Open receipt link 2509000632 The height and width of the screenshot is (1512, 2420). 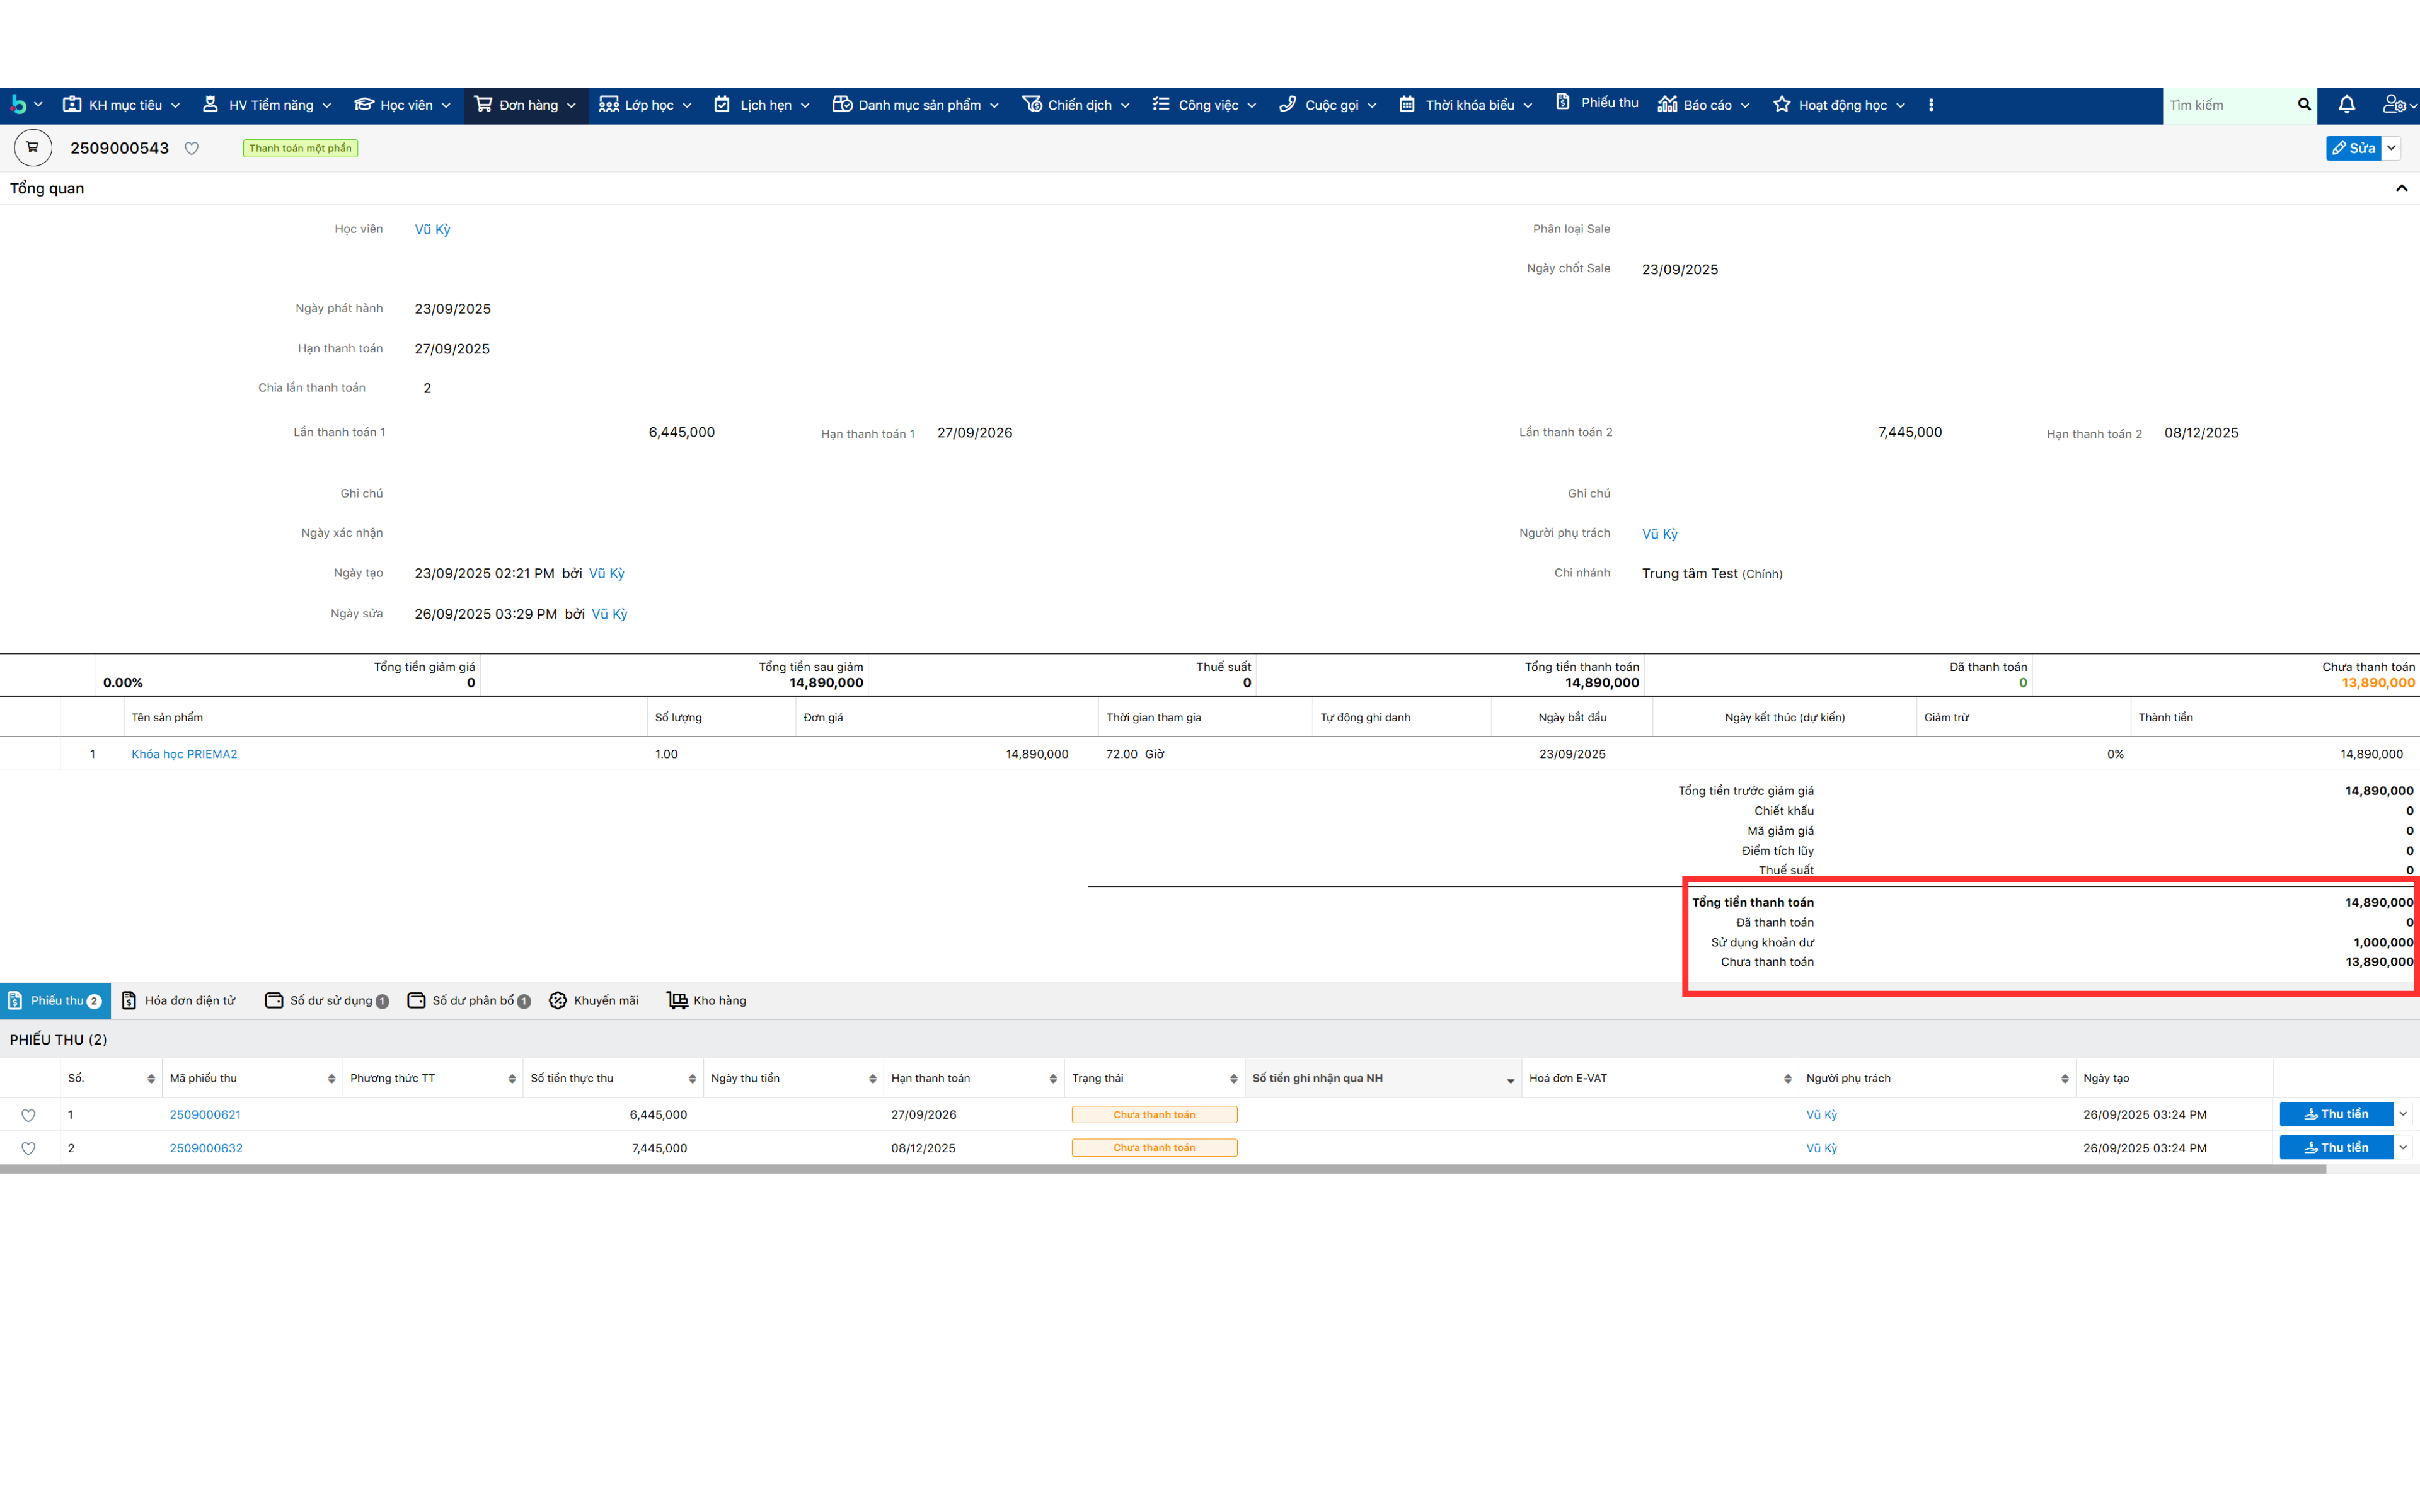tap(206, 1148)
